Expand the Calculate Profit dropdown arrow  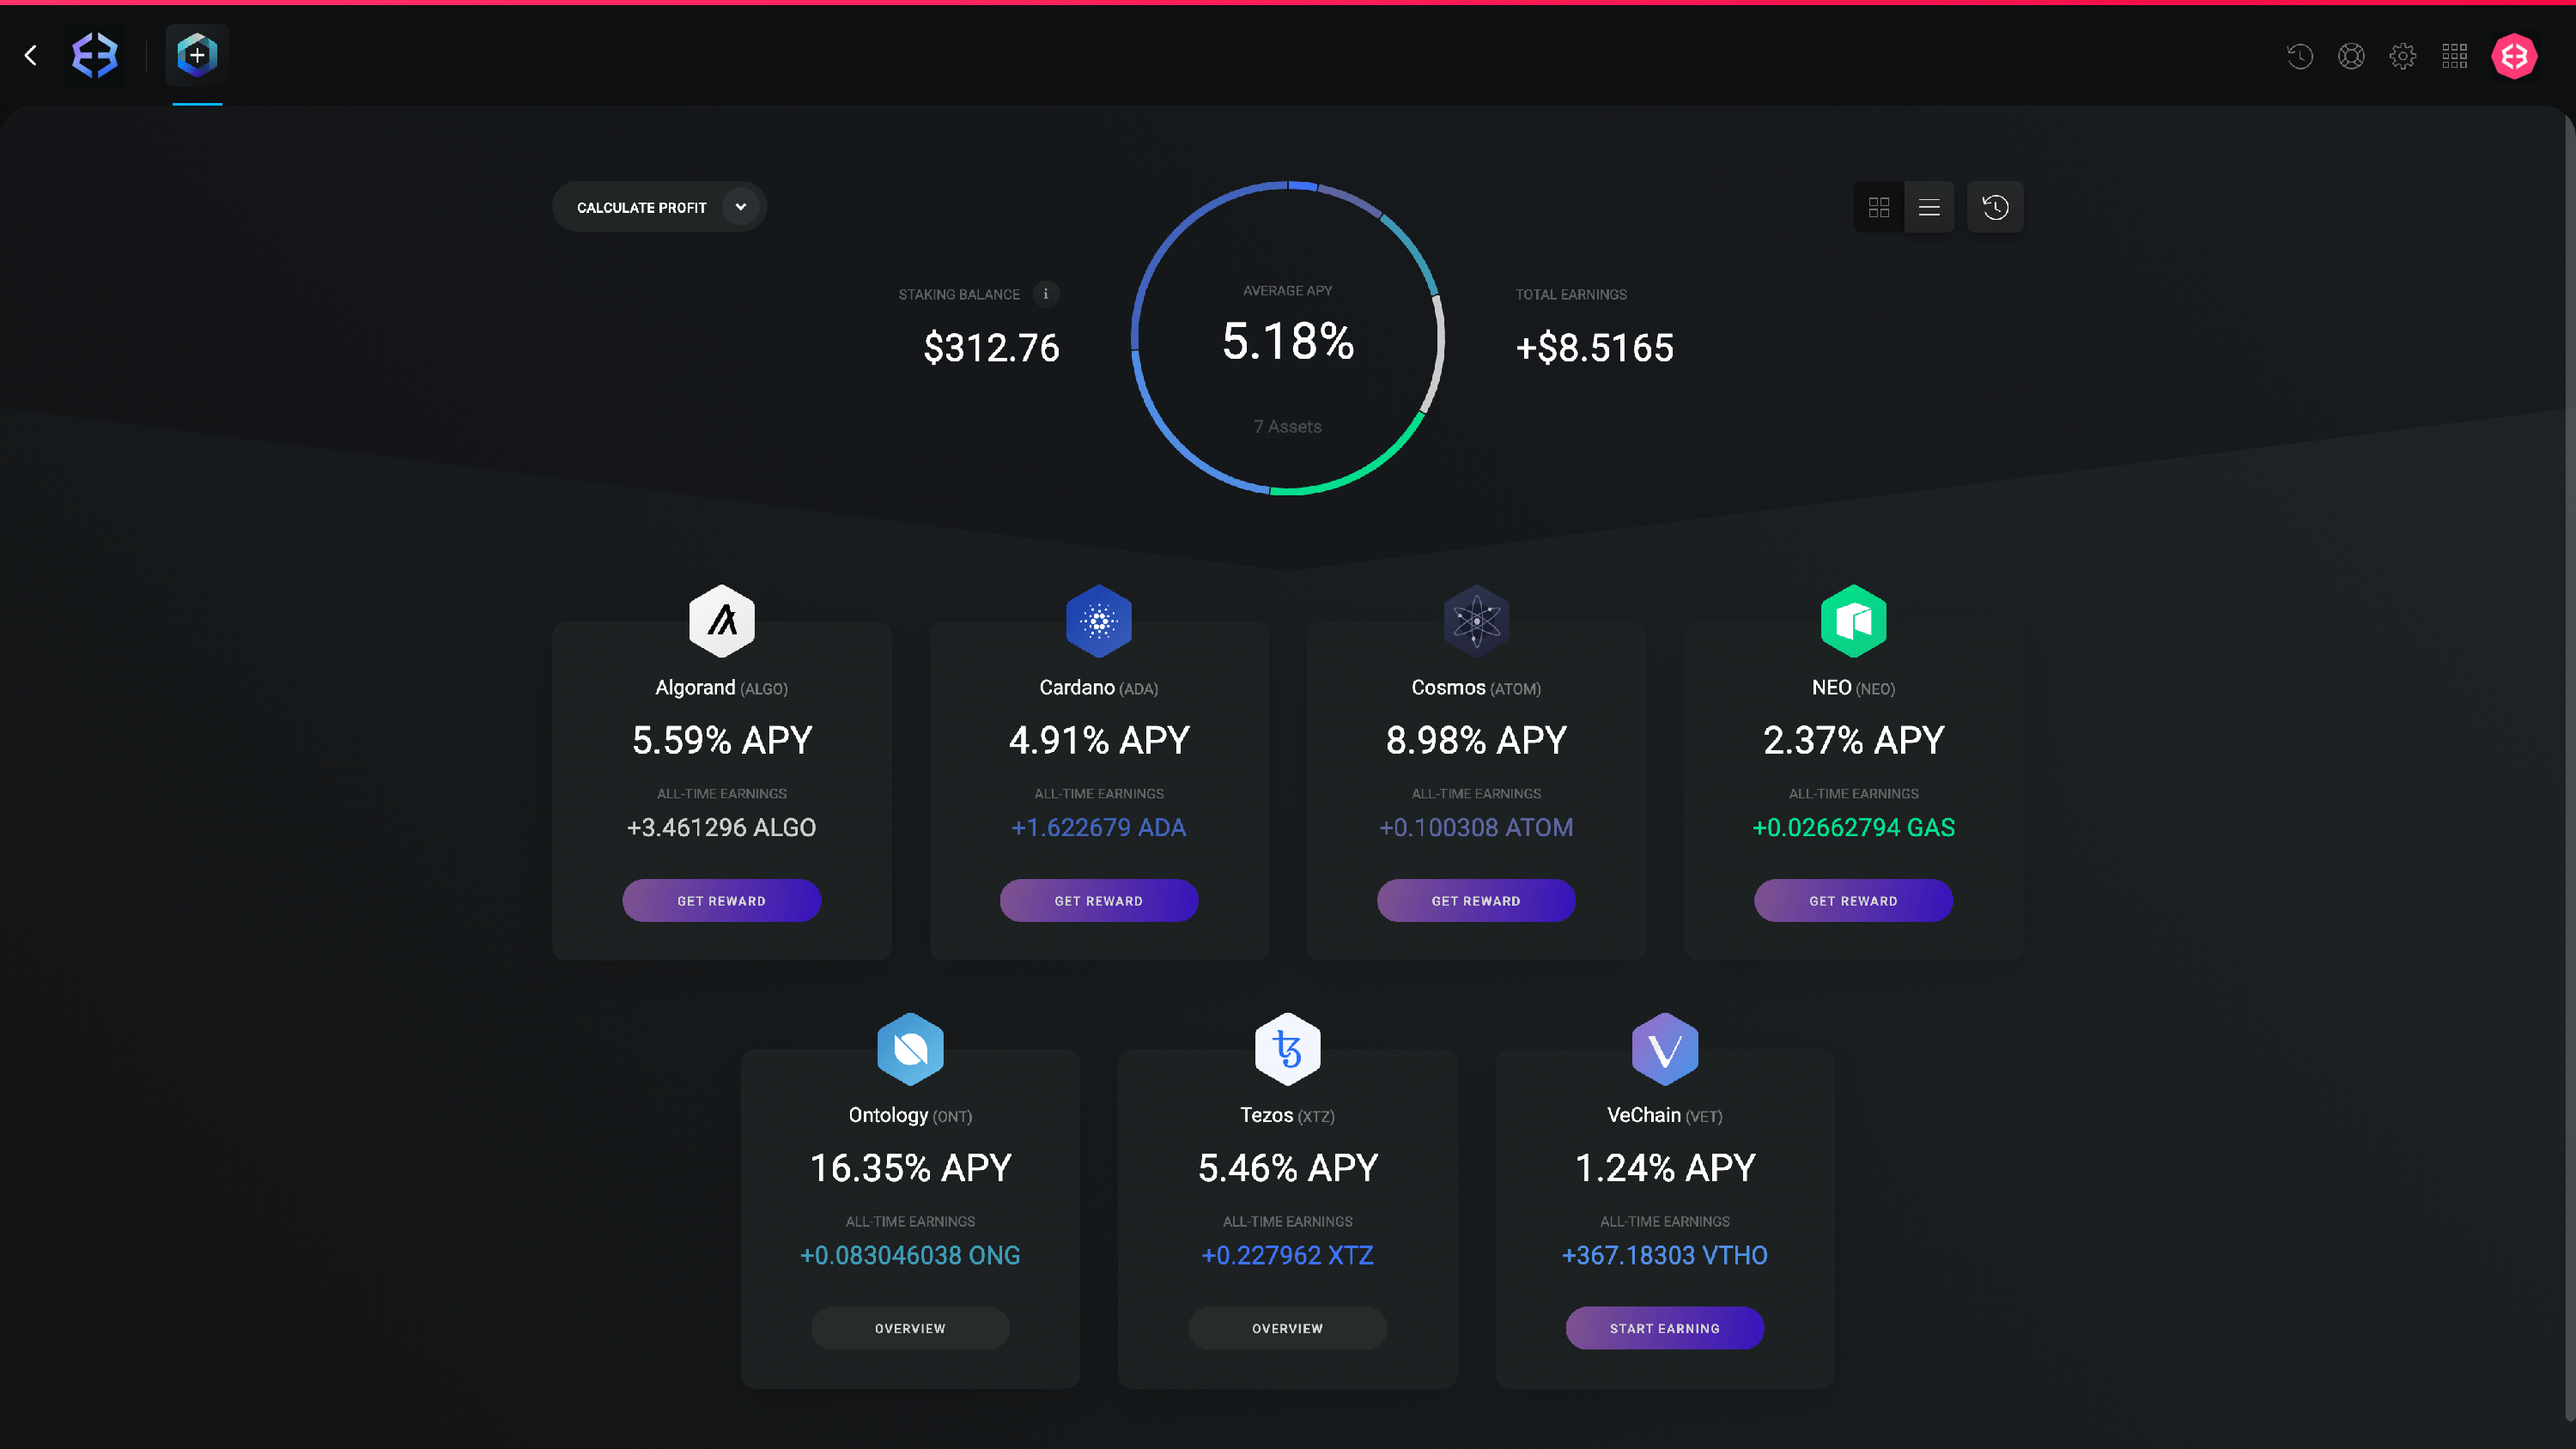[x=741, y=207]
